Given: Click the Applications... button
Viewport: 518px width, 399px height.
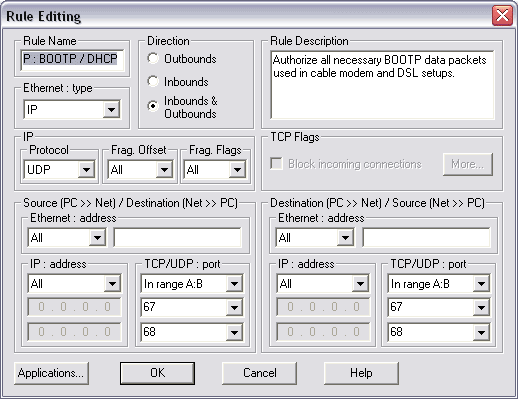Looking at the screenshot, I should [51, 373].
